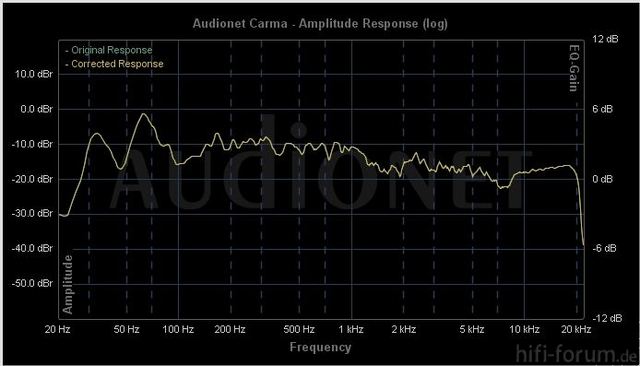Click the '100 Hz' frequency label
This screenshot has height=366, width=640.
click(178, 329)
